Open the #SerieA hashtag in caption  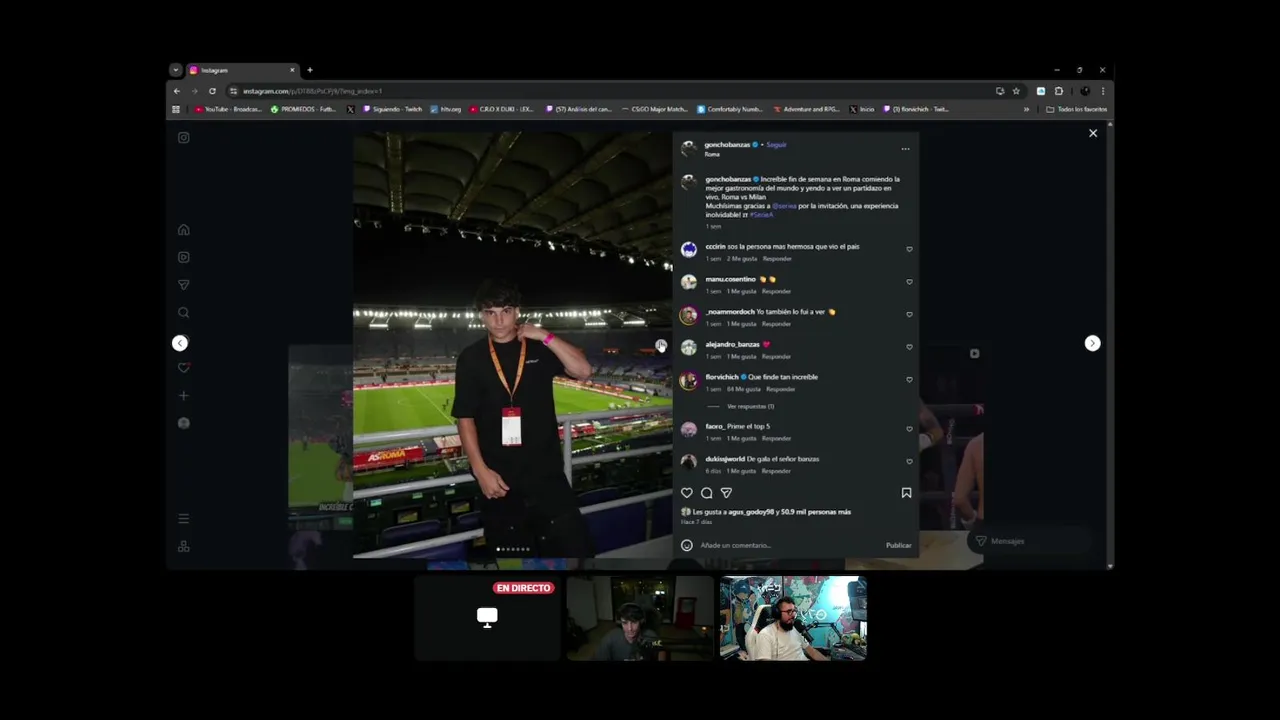(762, 215)
